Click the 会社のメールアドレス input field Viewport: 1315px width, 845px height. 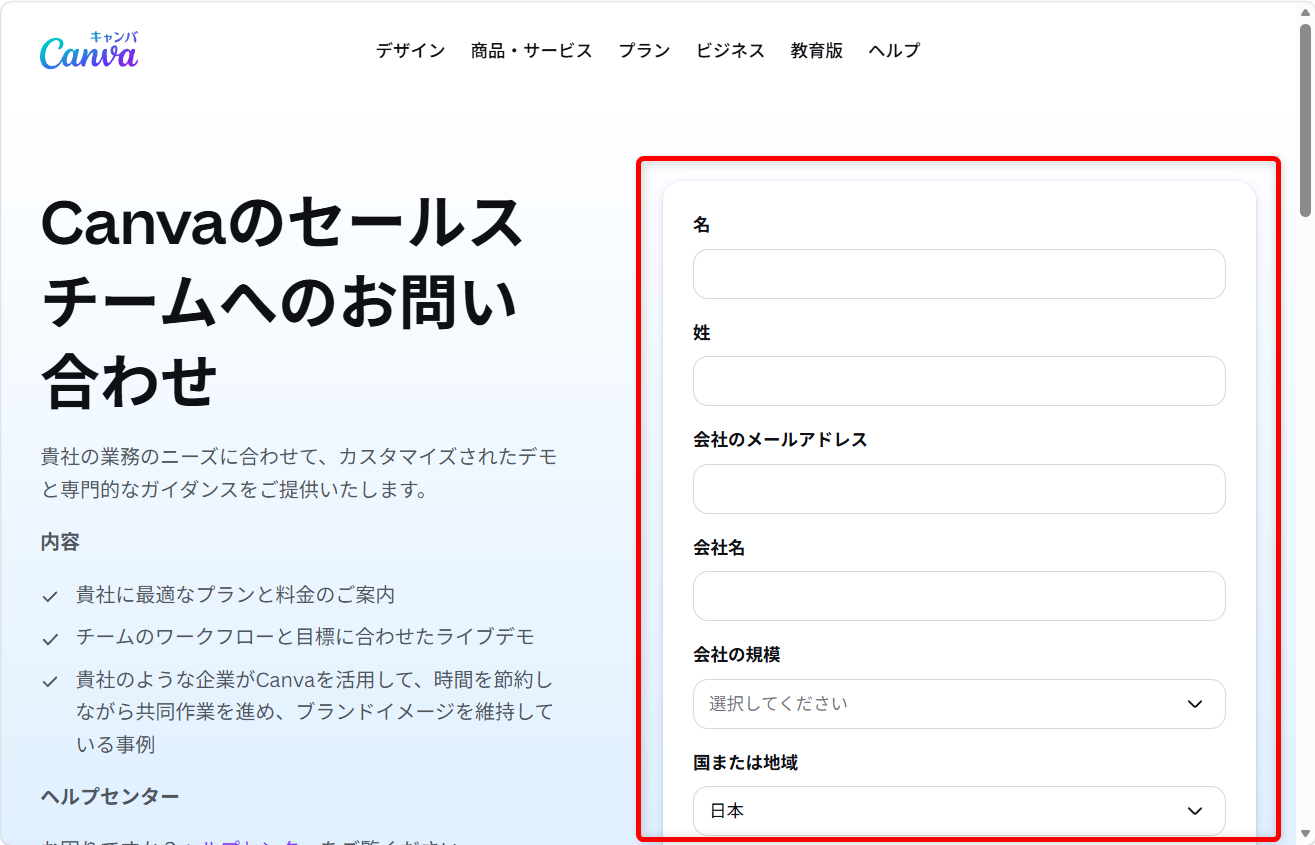[959, 489]
